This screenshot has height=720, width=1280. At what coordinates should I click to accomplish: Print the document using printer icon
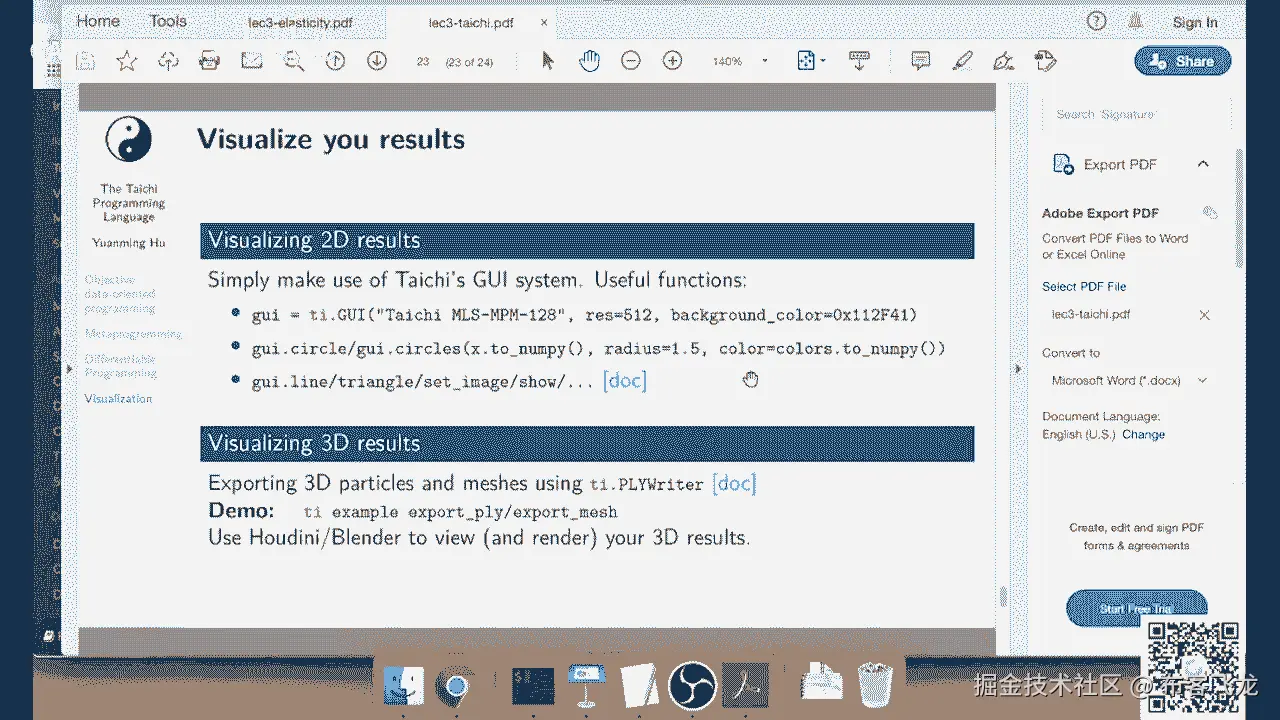pyautogui.click(x=210, y=61)
